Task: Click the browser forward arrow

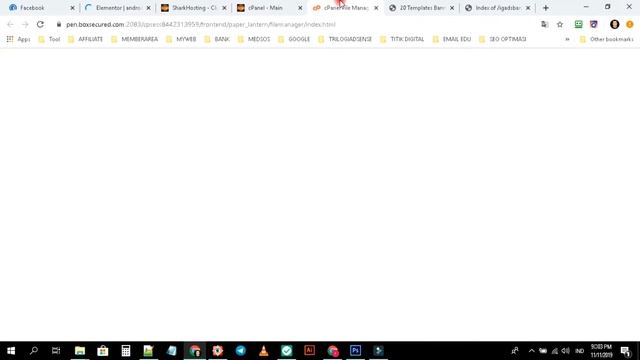Action: 25,24
